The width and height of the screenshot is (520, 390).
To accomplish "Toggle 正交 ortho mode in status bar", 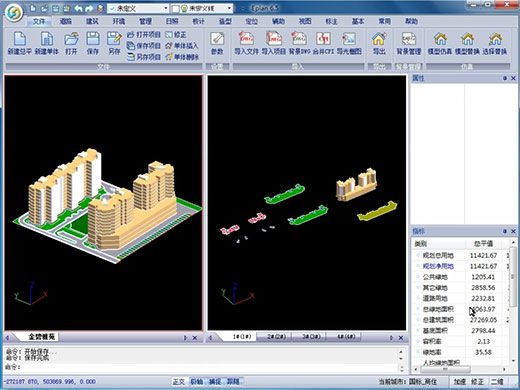I will [179, 381].
